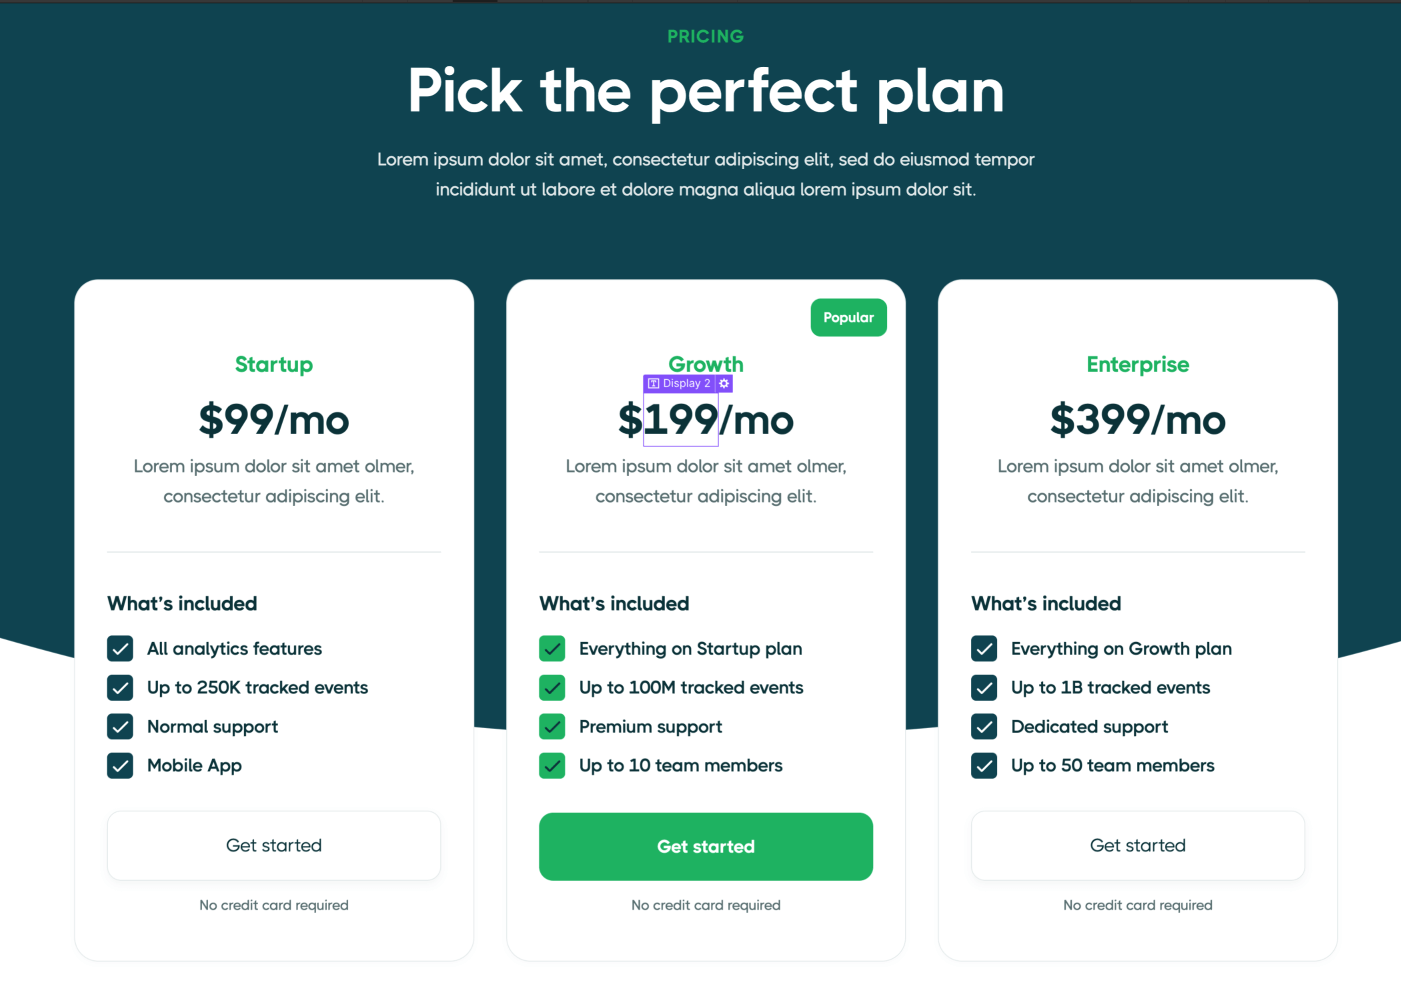
Task: Click Get started on the Growth plan
Action: (705, 846)
